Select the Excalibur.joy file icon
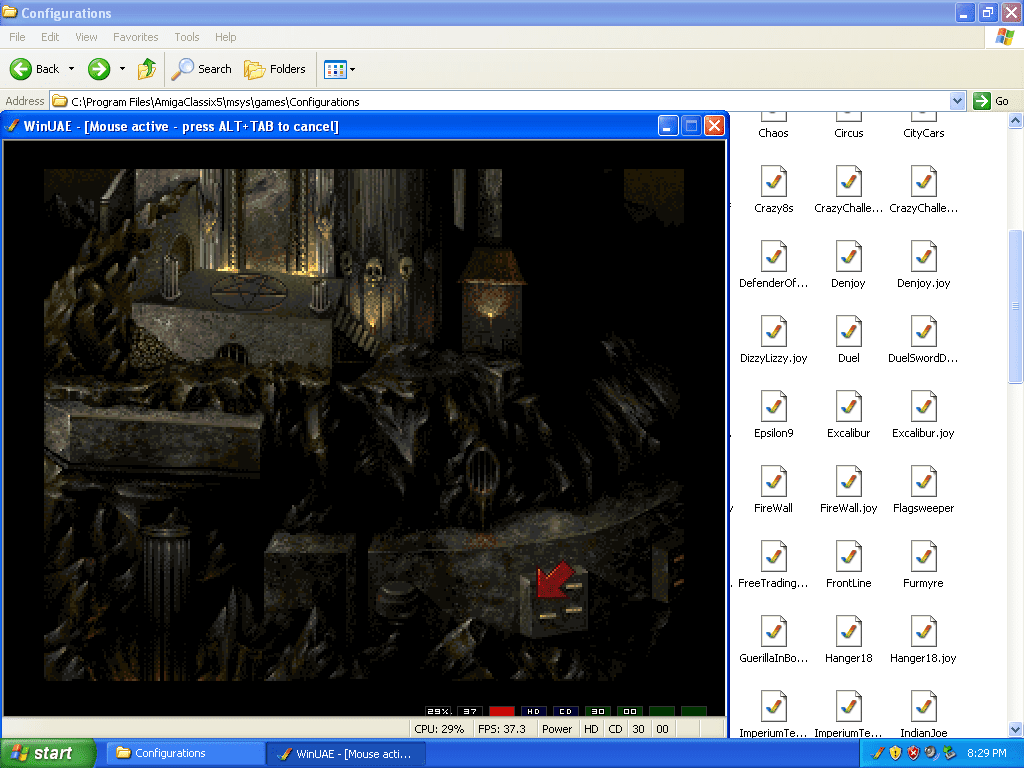 (x=923, y=407)
